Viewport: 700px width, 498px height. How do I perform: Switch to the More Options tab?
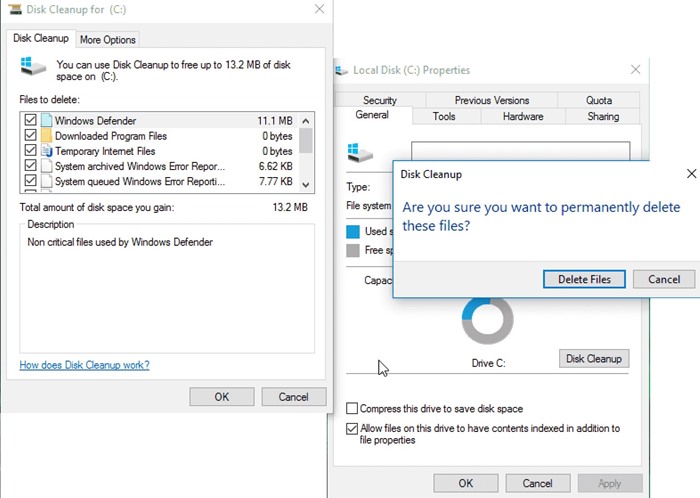[x=108, y=40]
